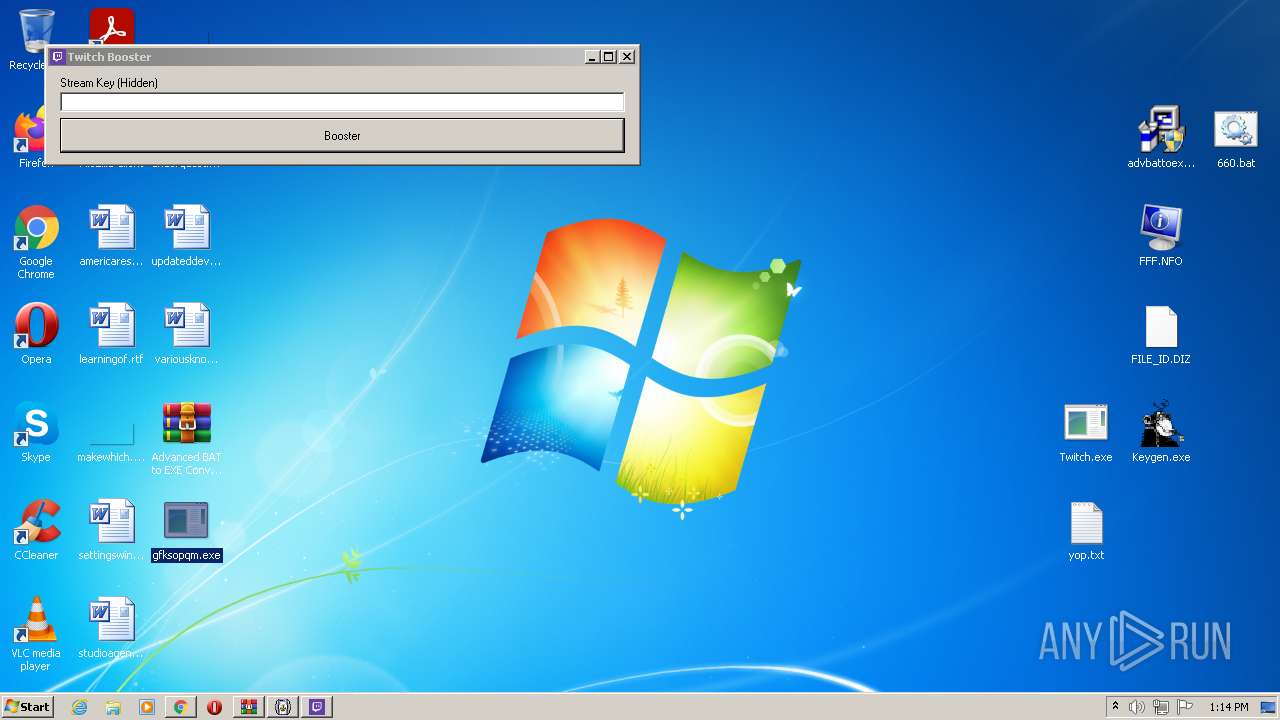Select the studioagen document icon
This screenshot has height=720, width=1280.
click(111, 629)
